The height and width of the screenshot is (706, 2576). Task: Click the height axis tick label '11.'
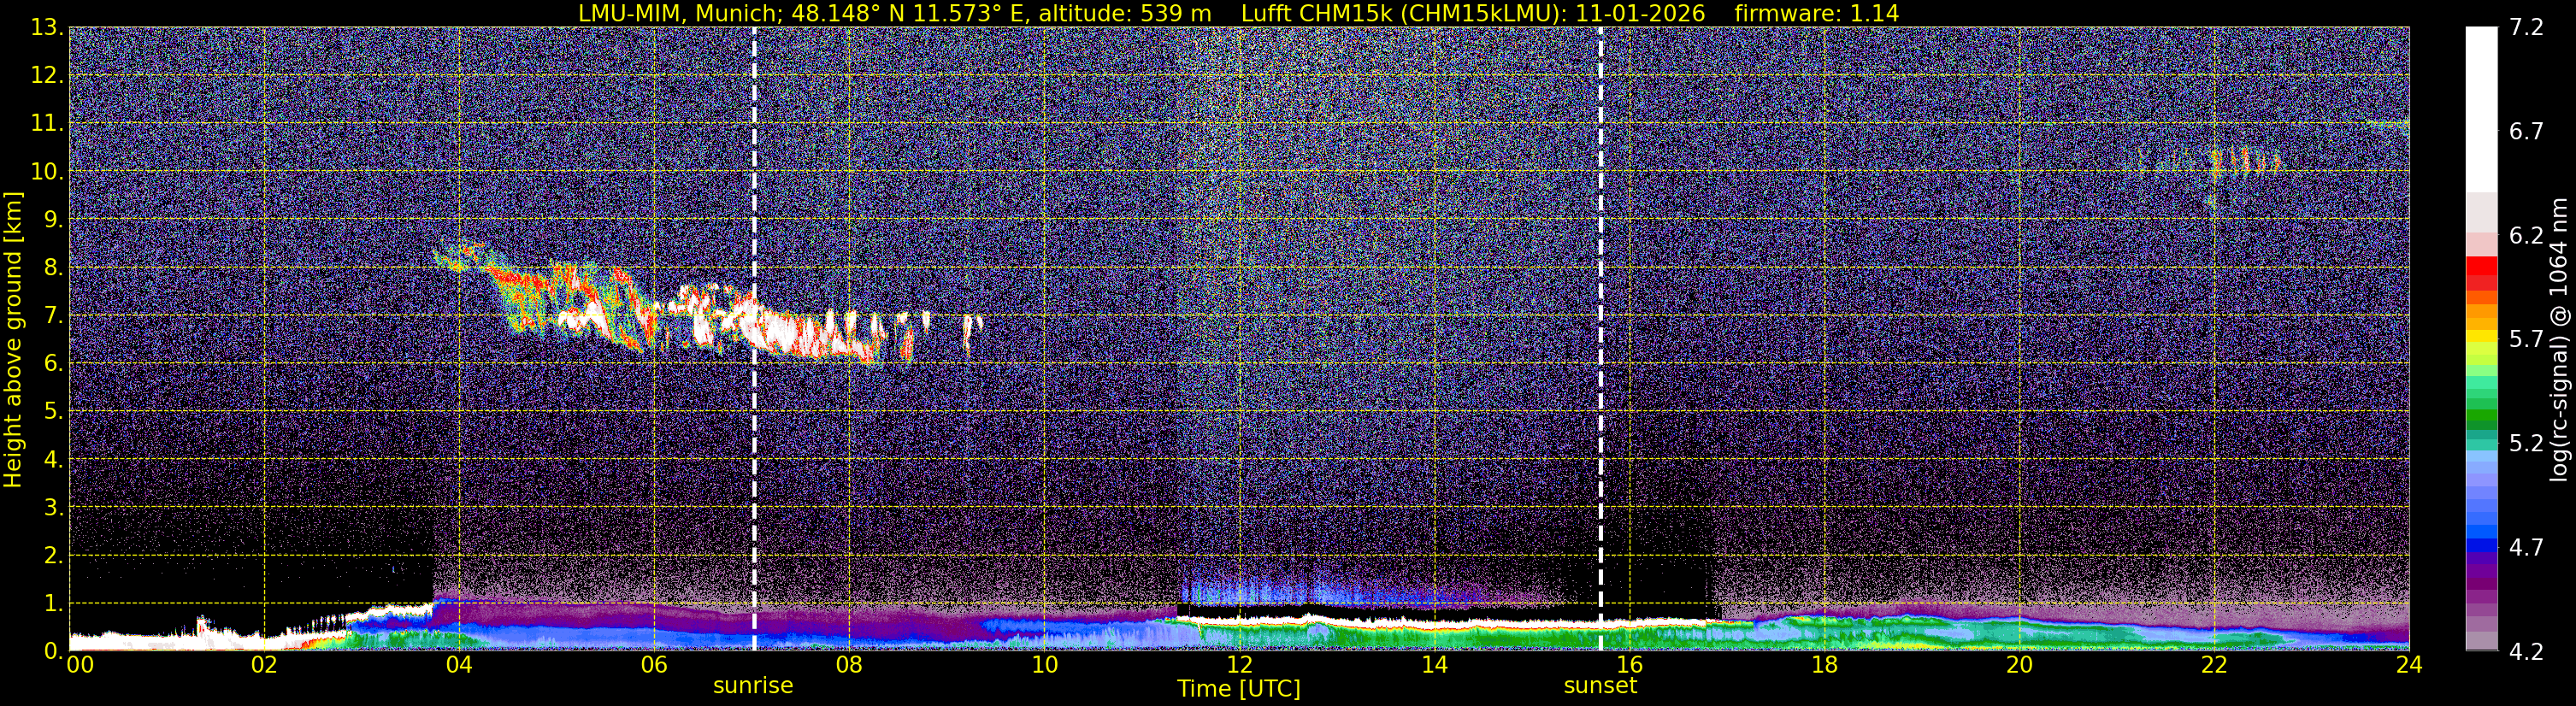tap(47, 124)
